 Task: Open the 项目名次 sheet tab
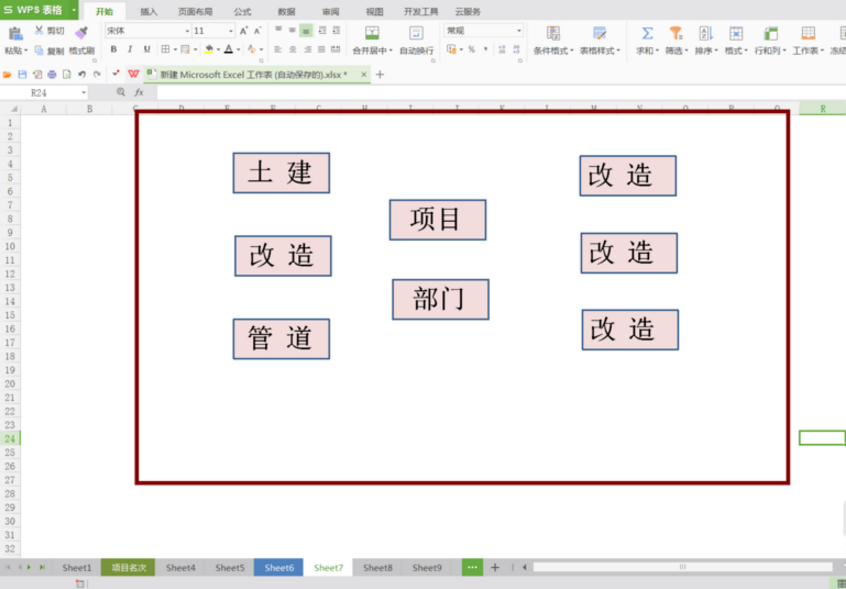[x=128, y=567]
